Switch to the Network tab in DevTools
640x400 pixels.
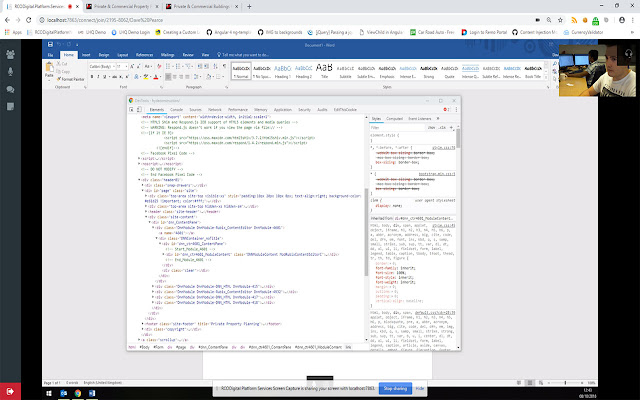pos(215,109)
